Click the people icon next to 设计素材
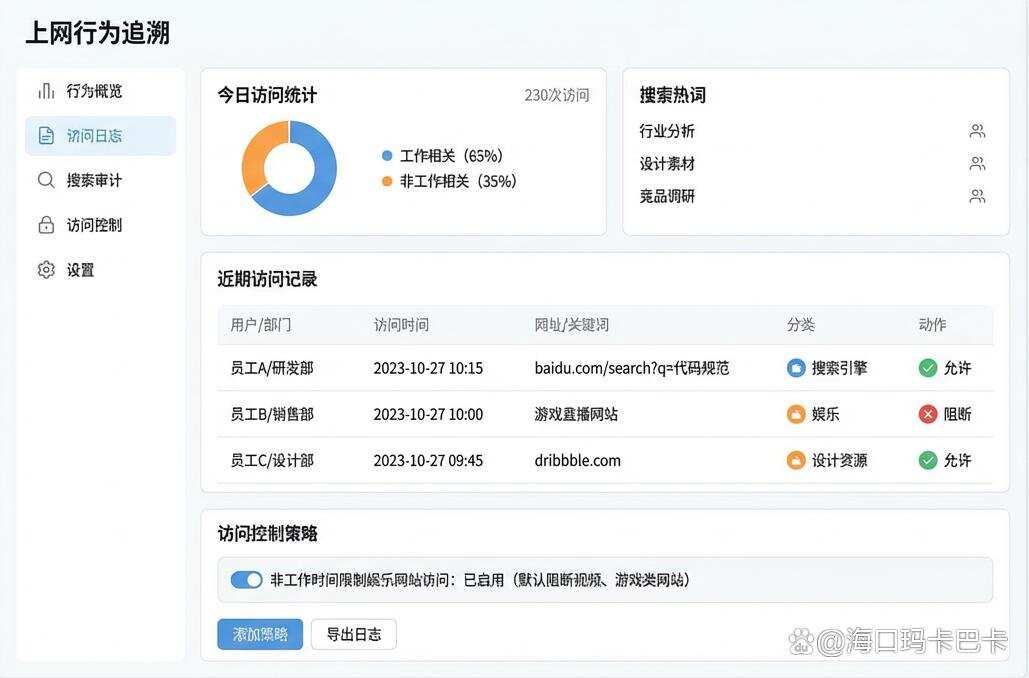 tap(977, 164)
